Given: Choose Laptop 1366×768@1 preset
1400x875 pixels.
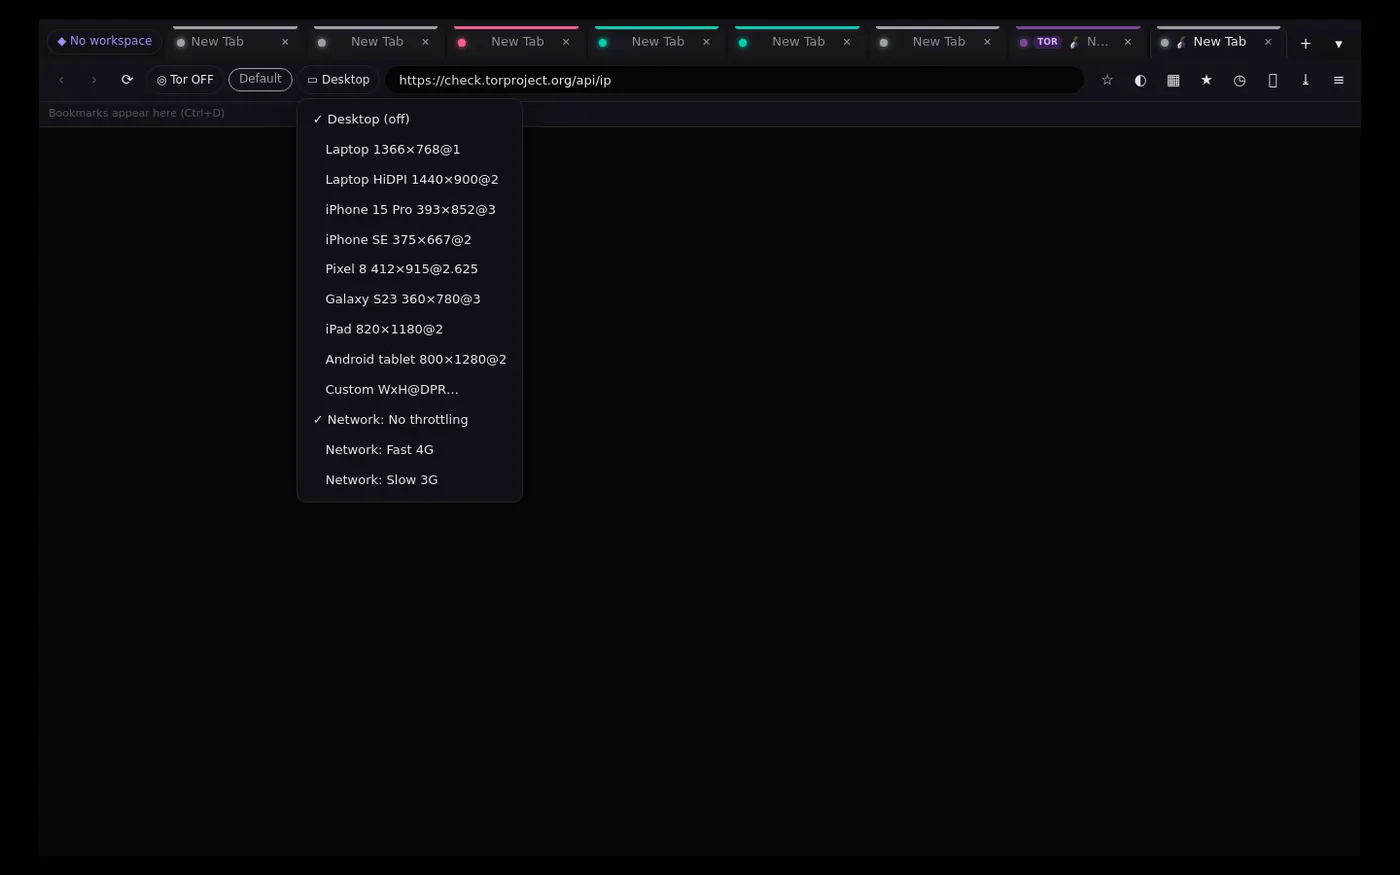Looking at the screenshot, I should point(410,149).
